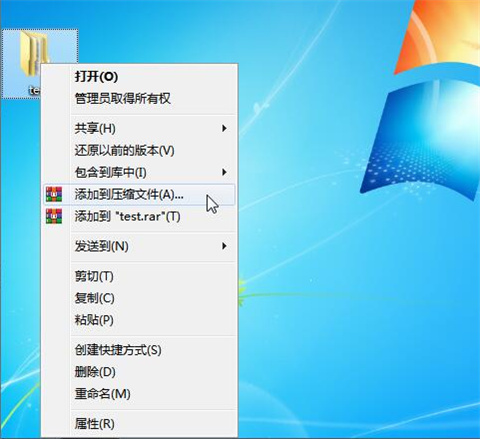Choose 打开(O) from the context menu
The height and width of the screenshot is (439, 480).
coord(139,77)
